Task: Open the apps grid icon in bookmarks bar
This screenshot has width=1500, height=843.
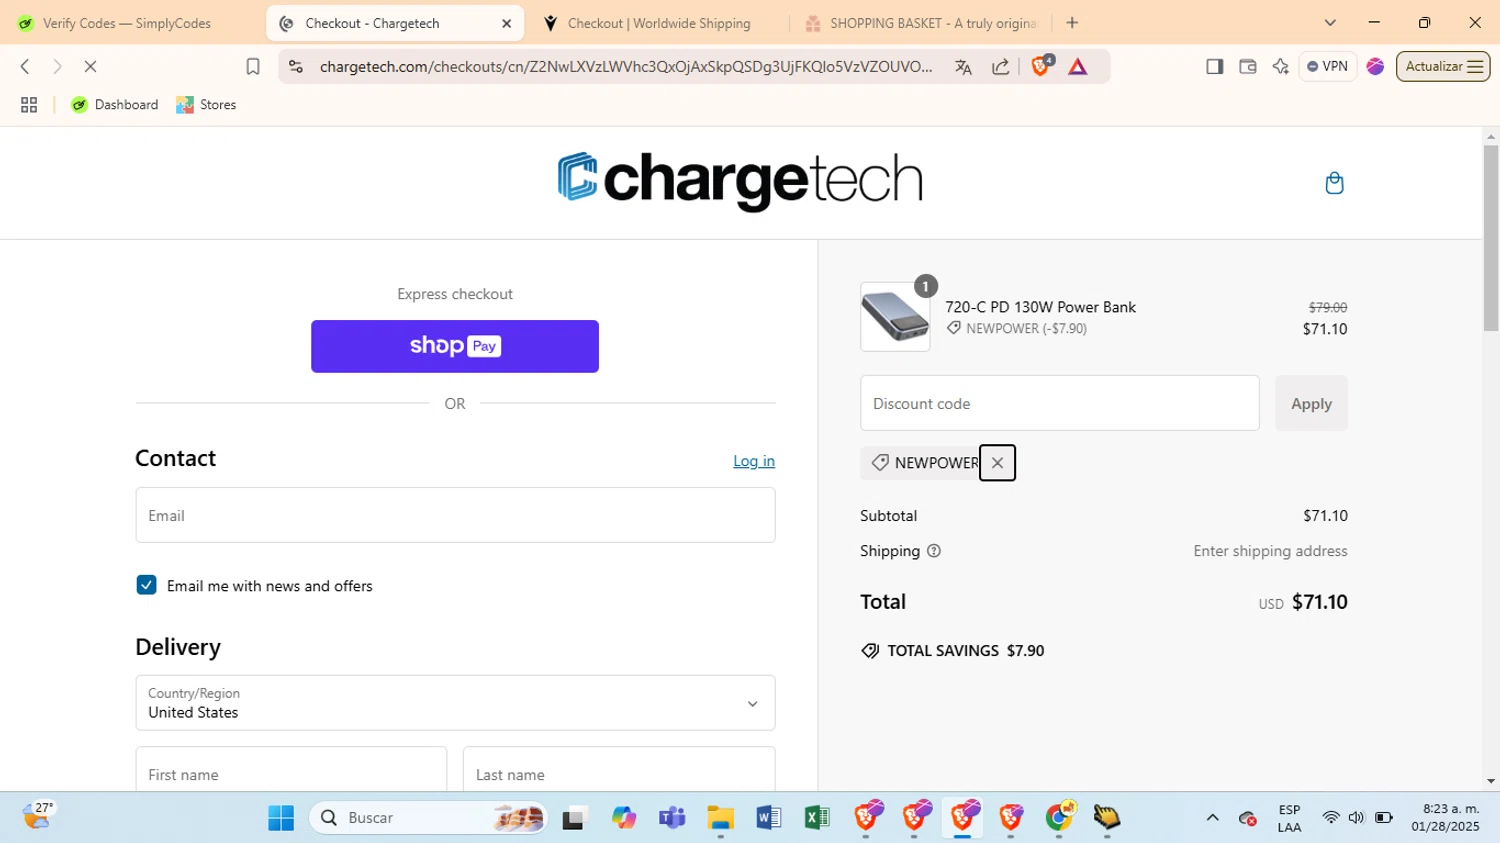Action: coord(29,105)
